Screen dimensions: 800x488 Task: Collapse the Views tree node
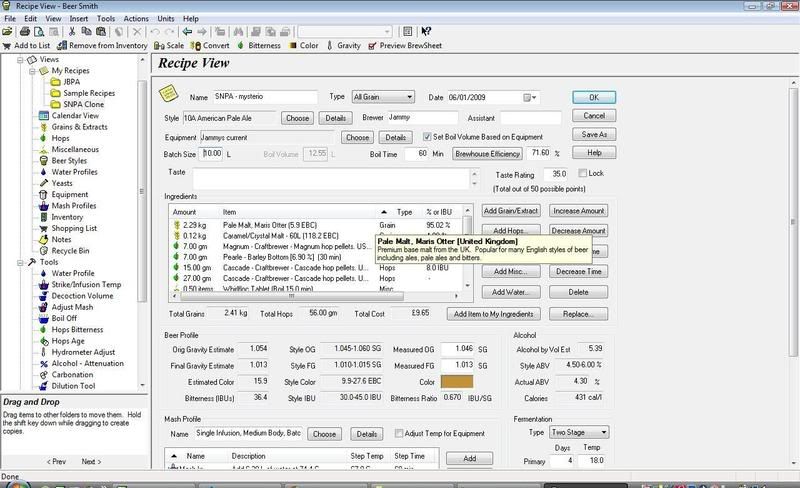pyautogui.click(x=20, y=60)
